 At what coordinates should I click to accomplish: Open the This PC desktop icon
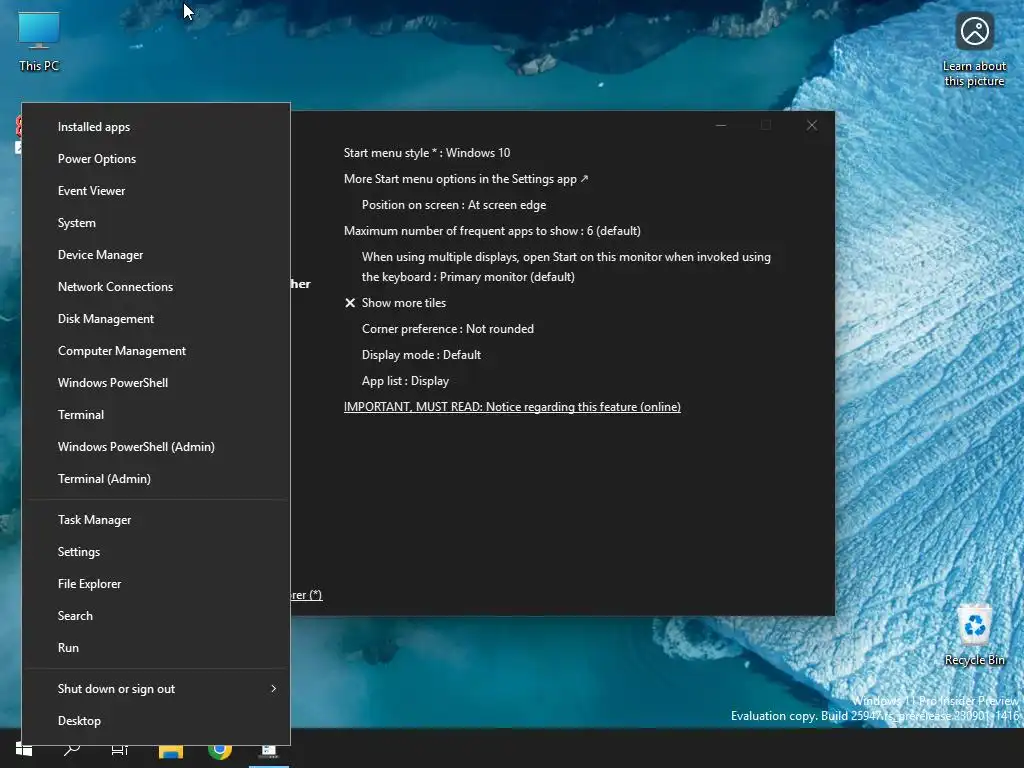tap(39, 41)
